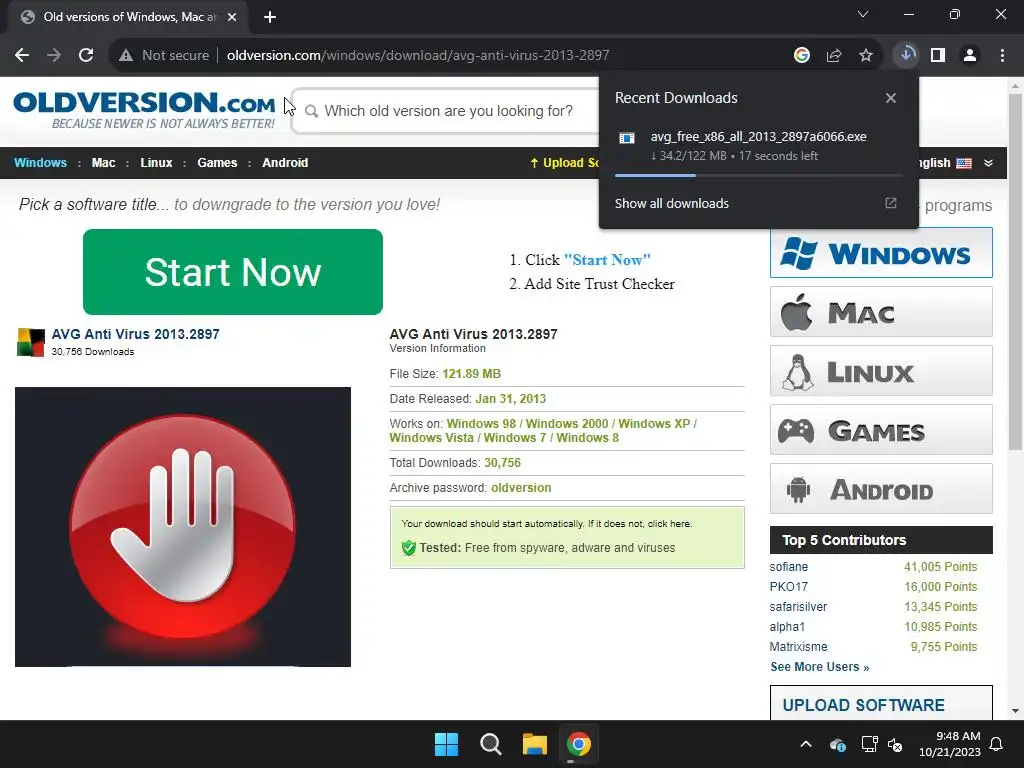
Task: Open the Mac category sidebar button
Action: (x=881, y=312)
